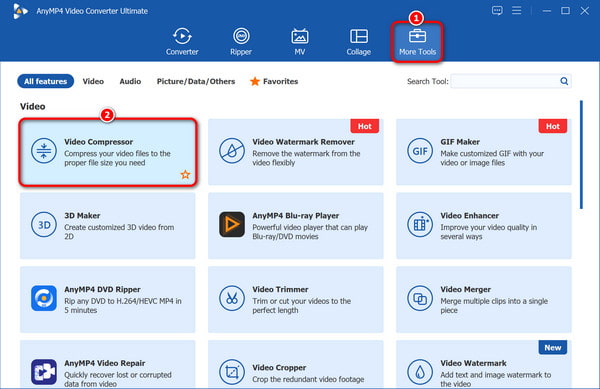Maximize the application window
The height and width of the screenshot is (389, 600).
point(565,11)
